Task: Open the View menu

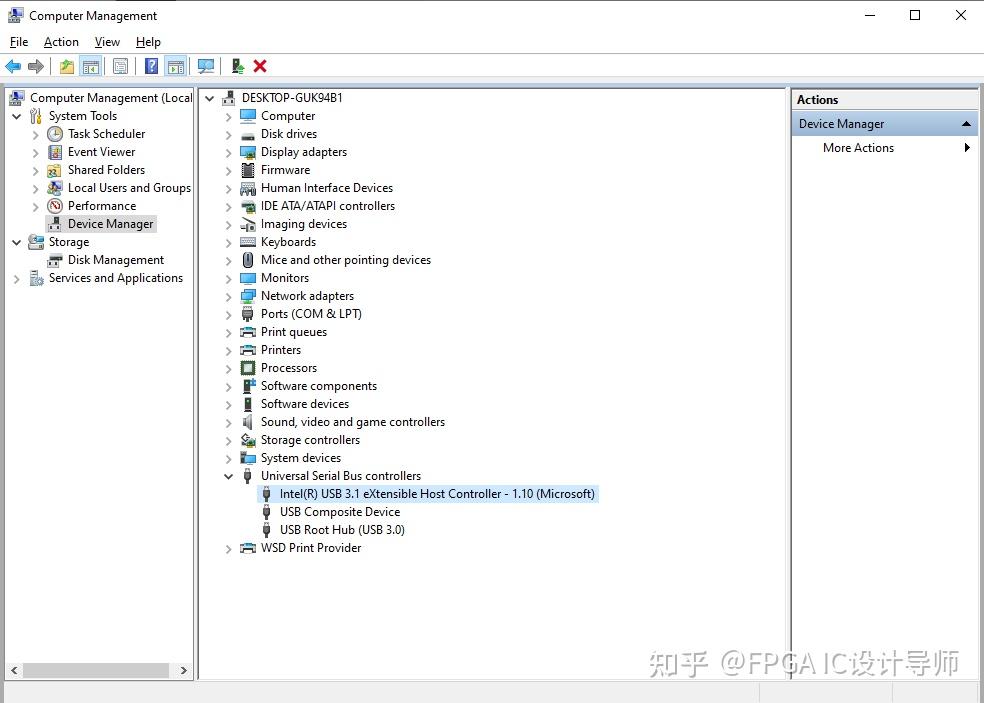Action: (x=107, y=42)
